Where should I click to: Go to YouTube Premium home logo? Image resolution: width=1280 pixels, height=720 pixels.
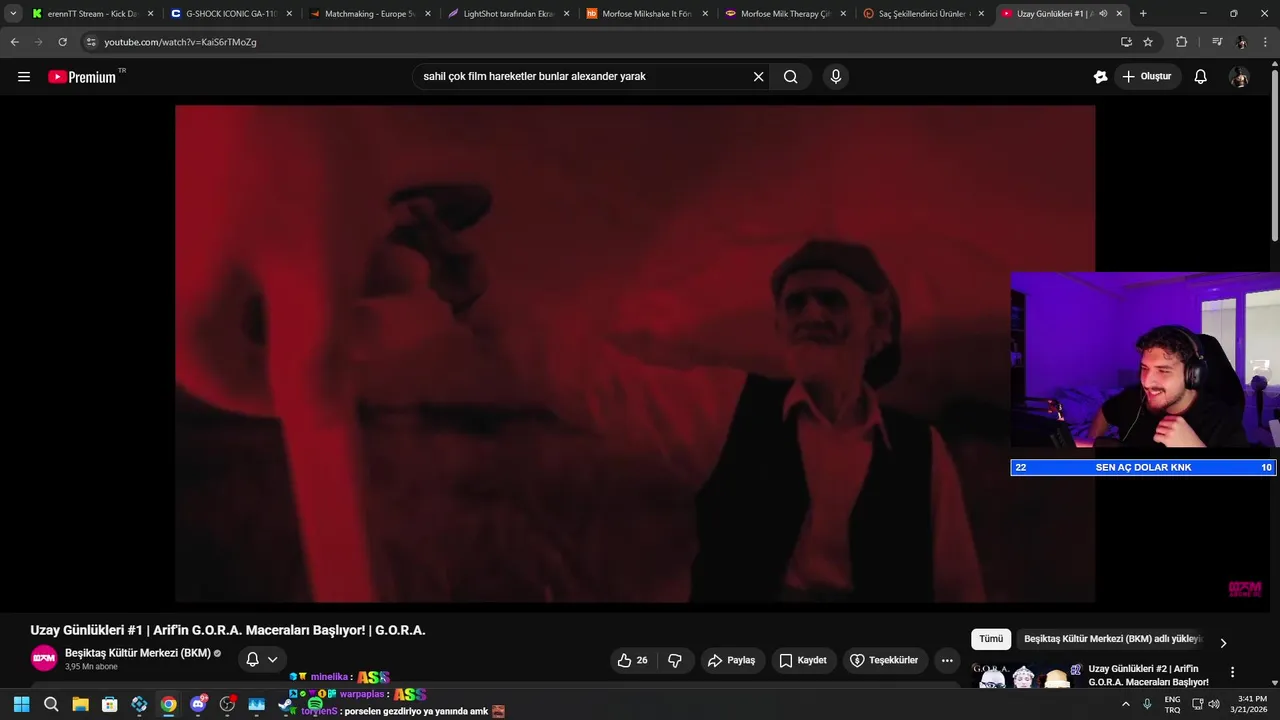pyautogui.click(x=82, y=77)
